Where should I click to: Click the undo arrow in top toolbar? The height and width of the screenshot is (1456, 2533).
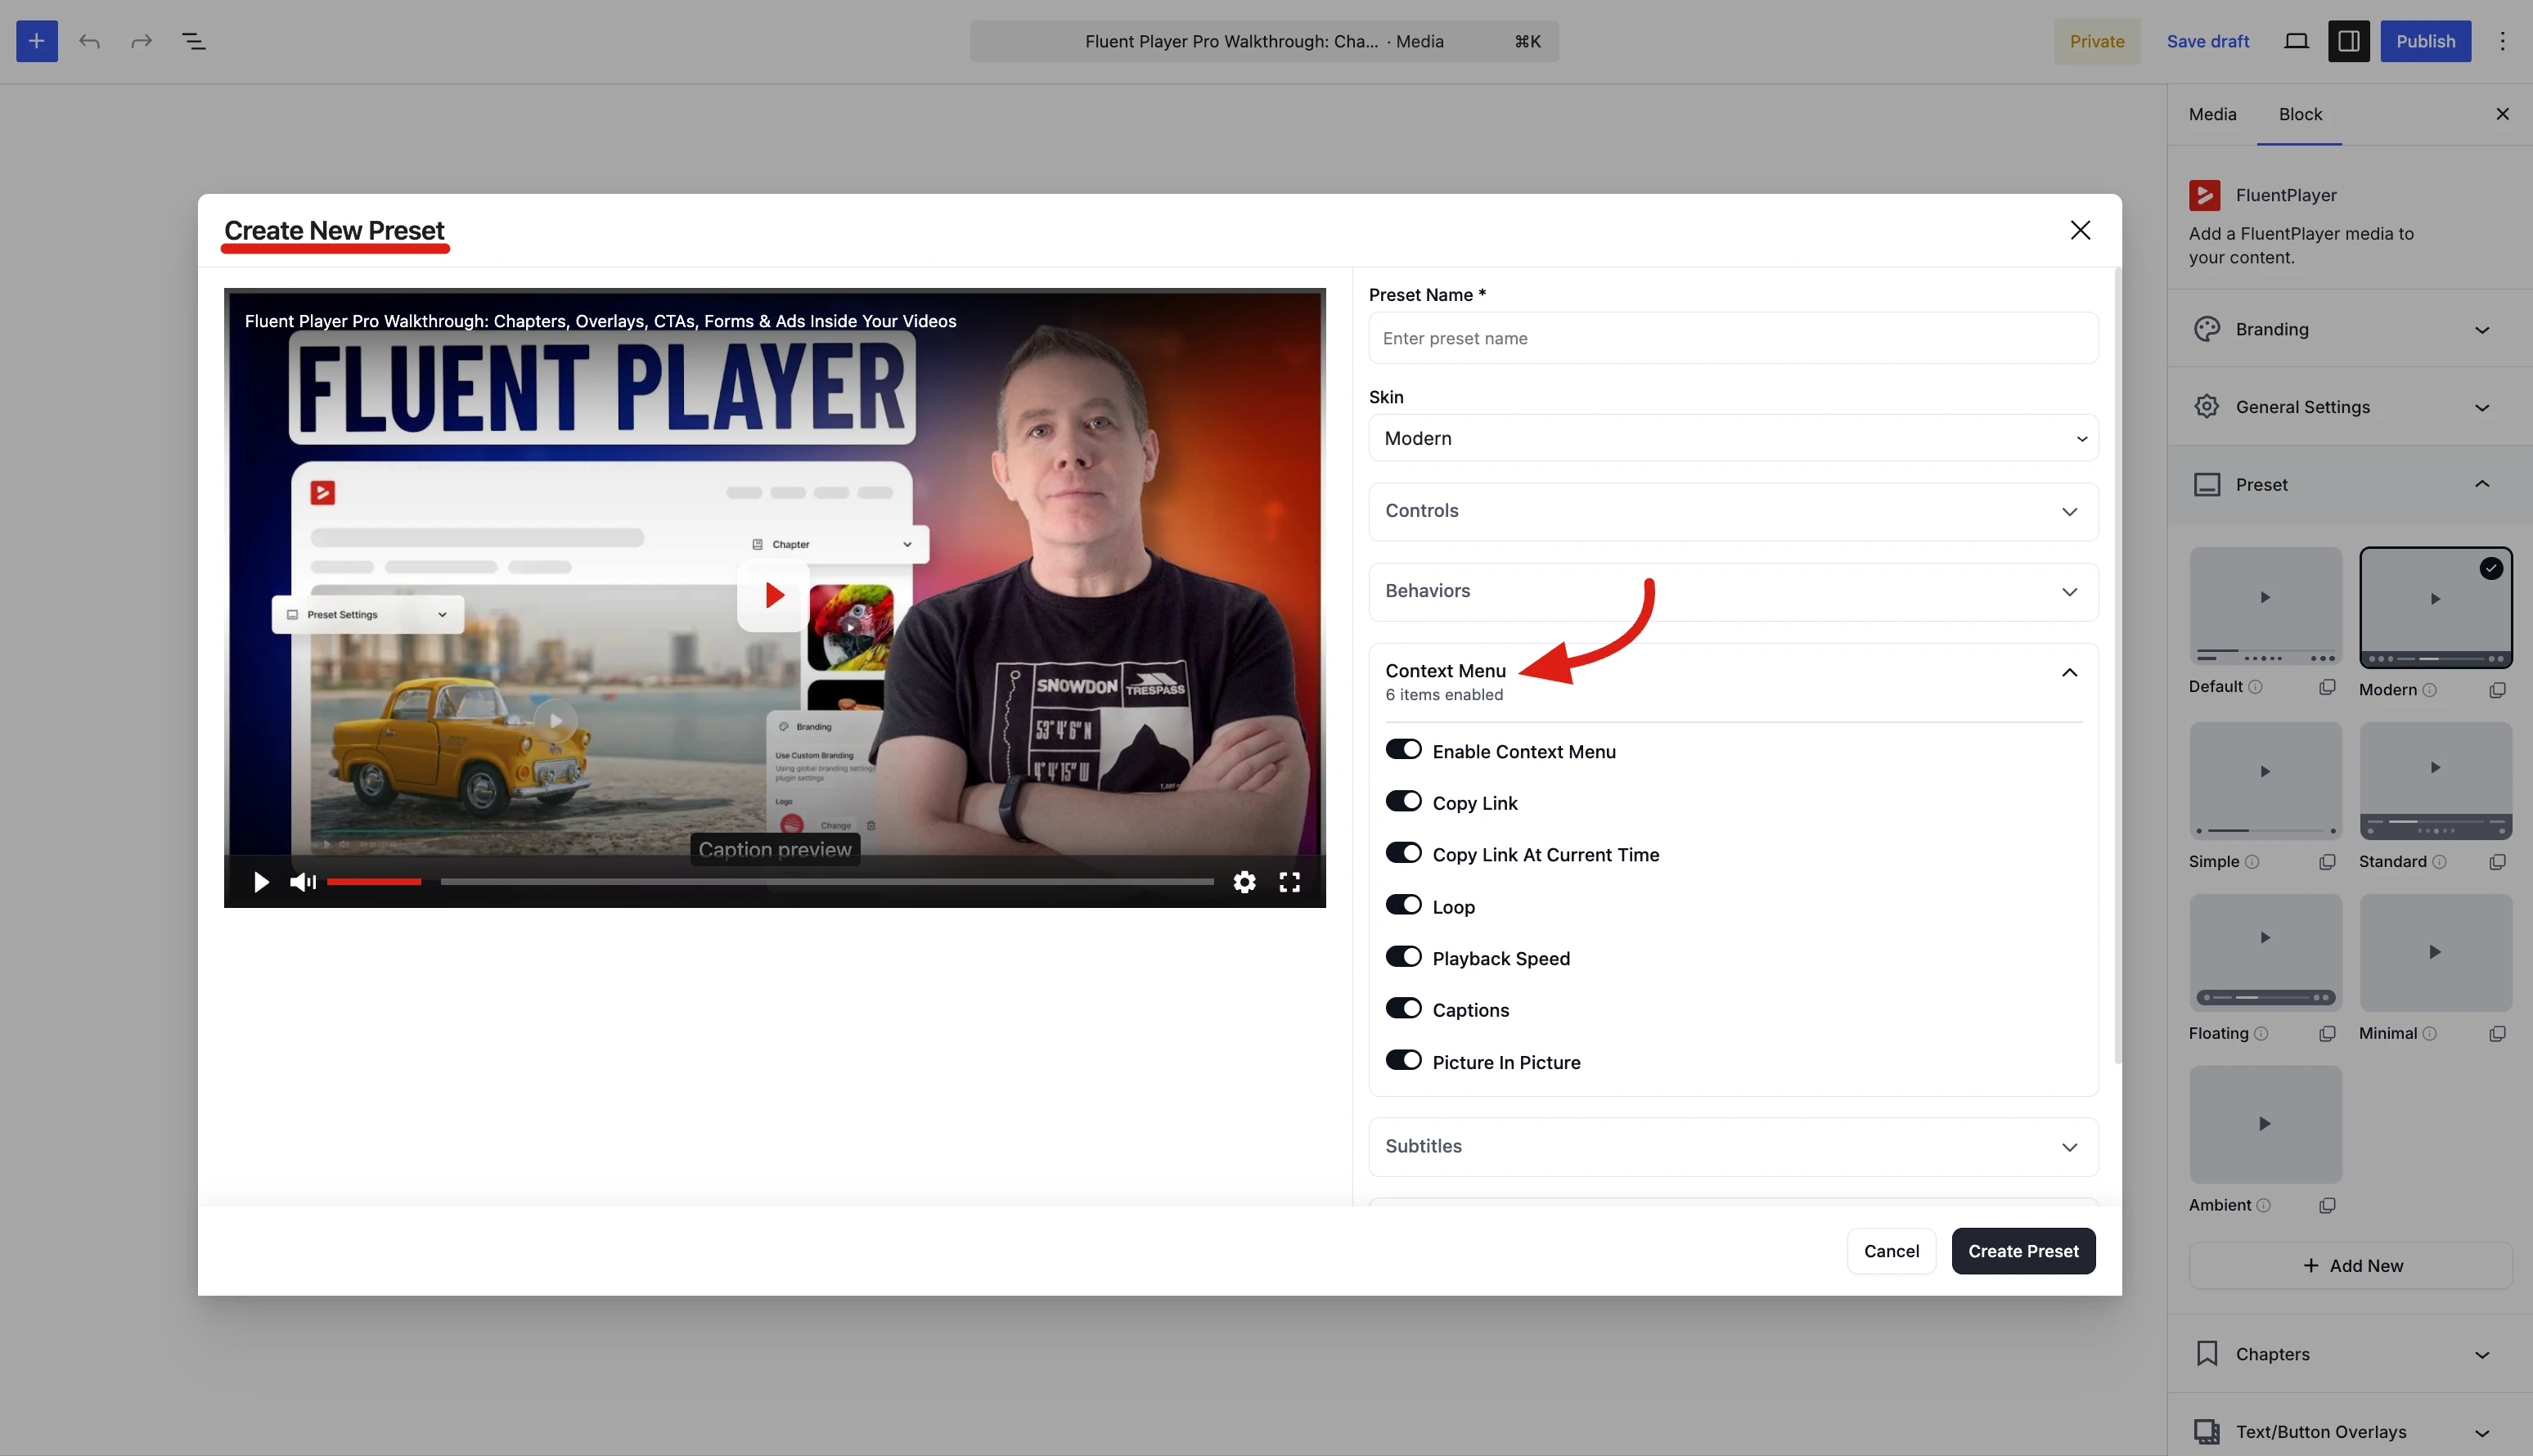pos(90,41)
